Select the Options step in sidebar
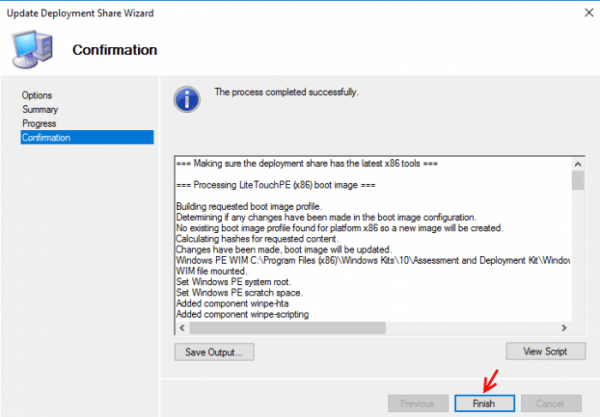The width and height of the screenshot is (600, 417). tap(37, 95)
